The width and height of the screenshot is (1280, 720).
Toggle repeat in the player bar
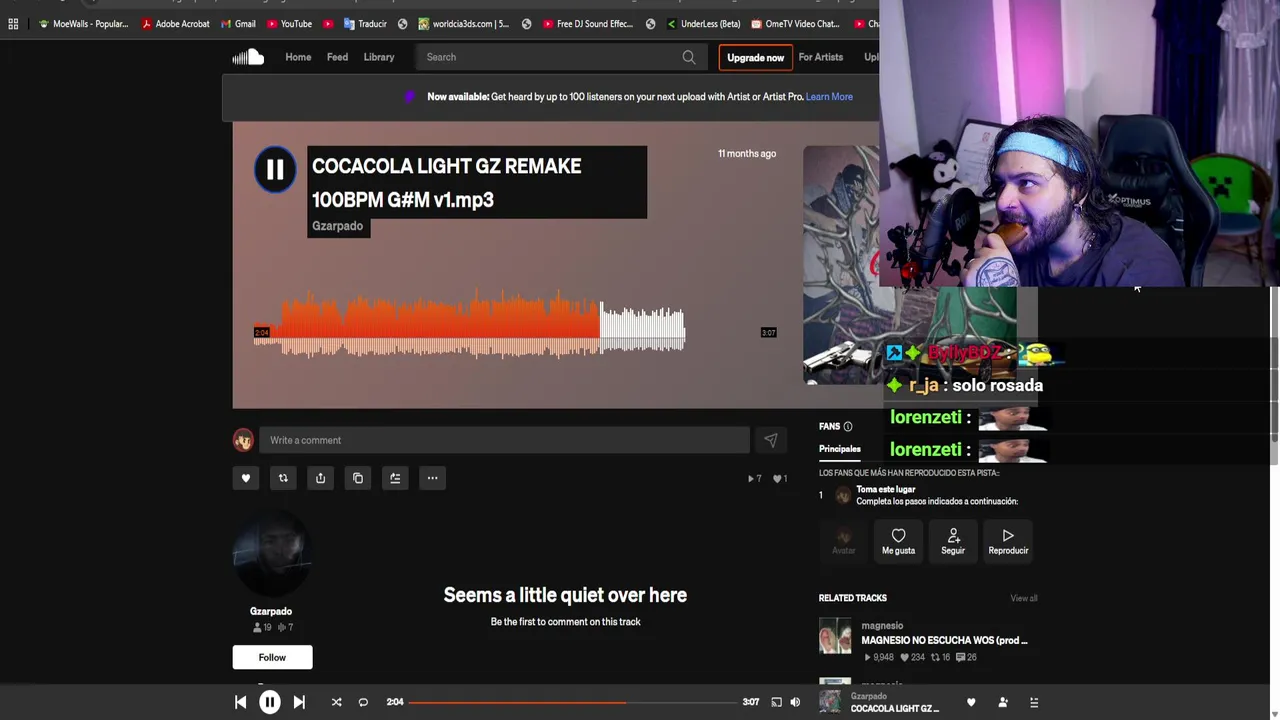pos(363,702)
